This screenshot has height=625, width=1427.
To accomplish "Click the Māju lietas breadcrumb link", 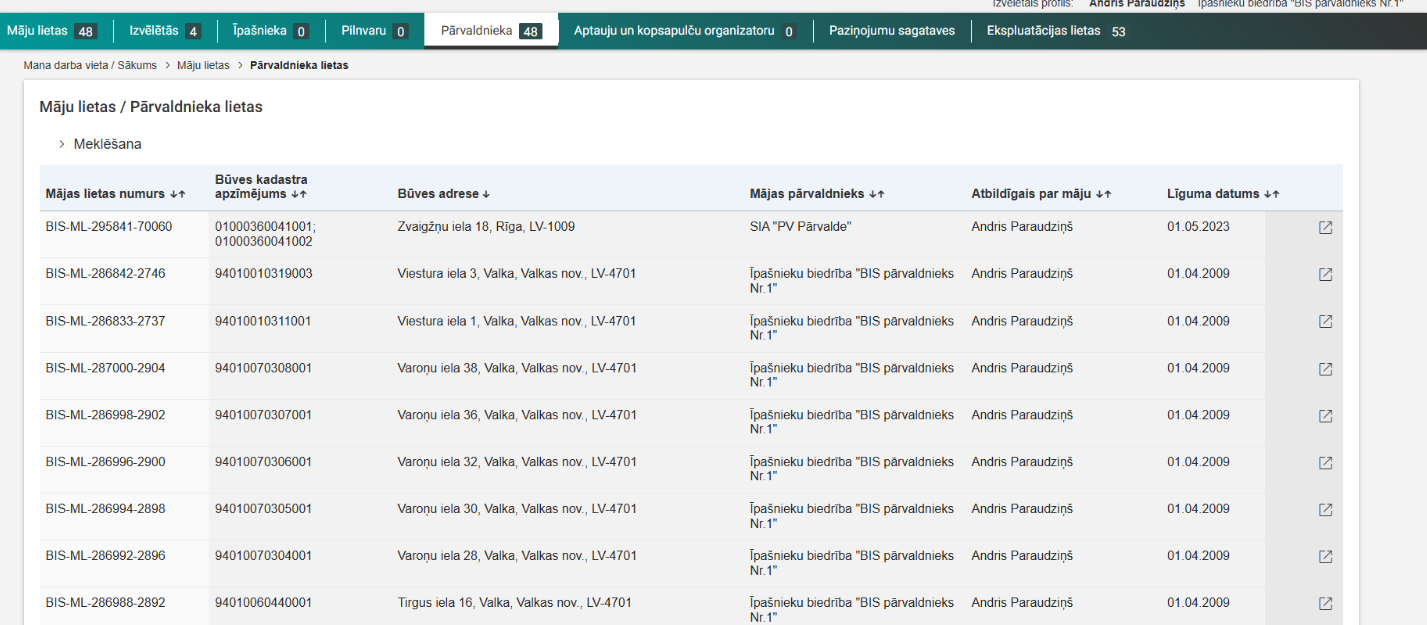I will 203,65.
